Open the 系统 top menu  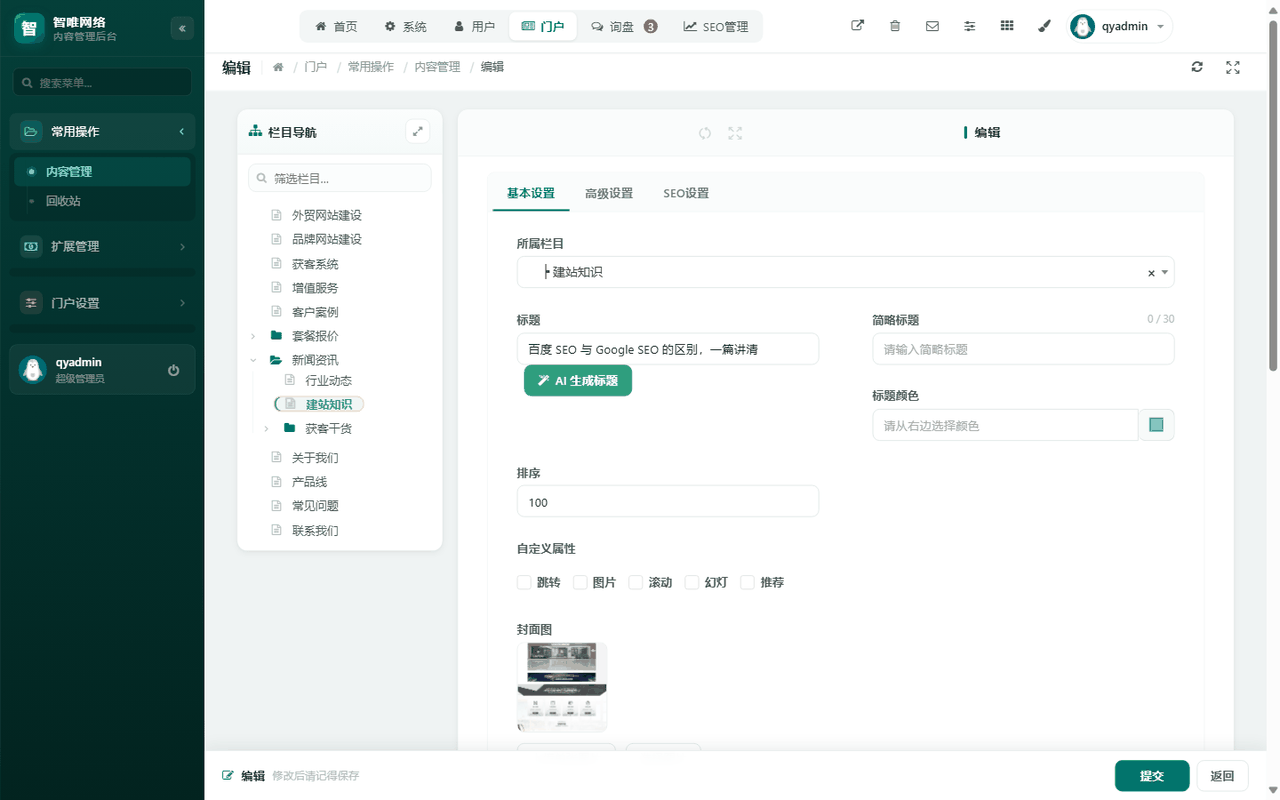coord(406,26)
